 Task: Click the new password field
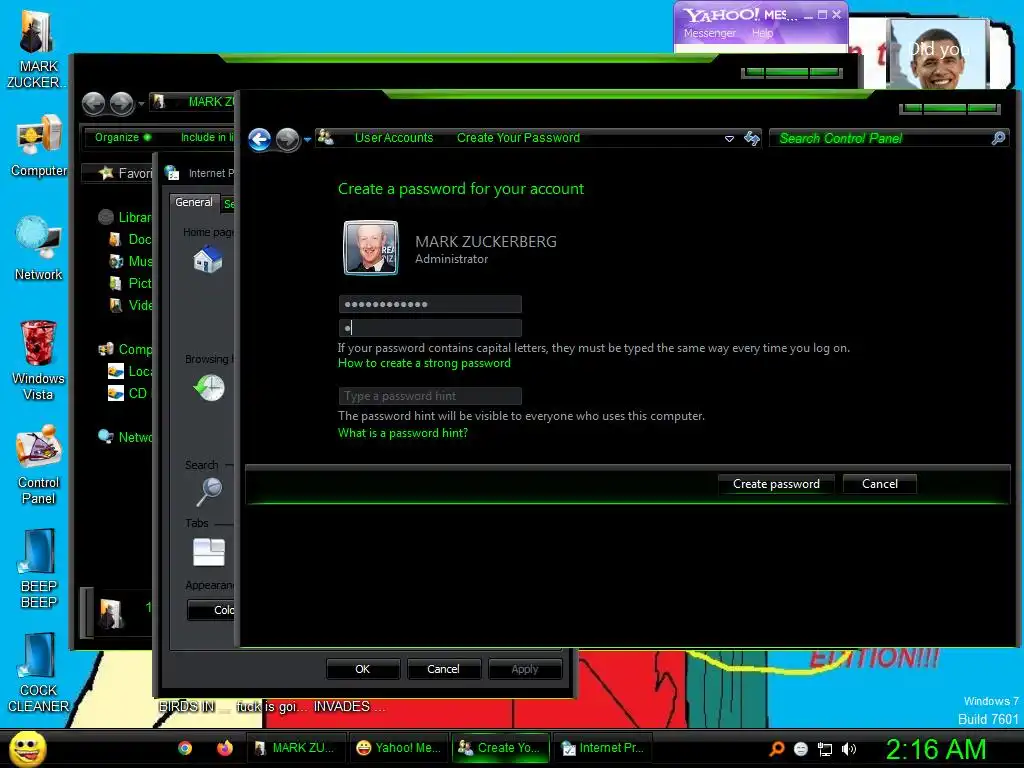[430, 304]
